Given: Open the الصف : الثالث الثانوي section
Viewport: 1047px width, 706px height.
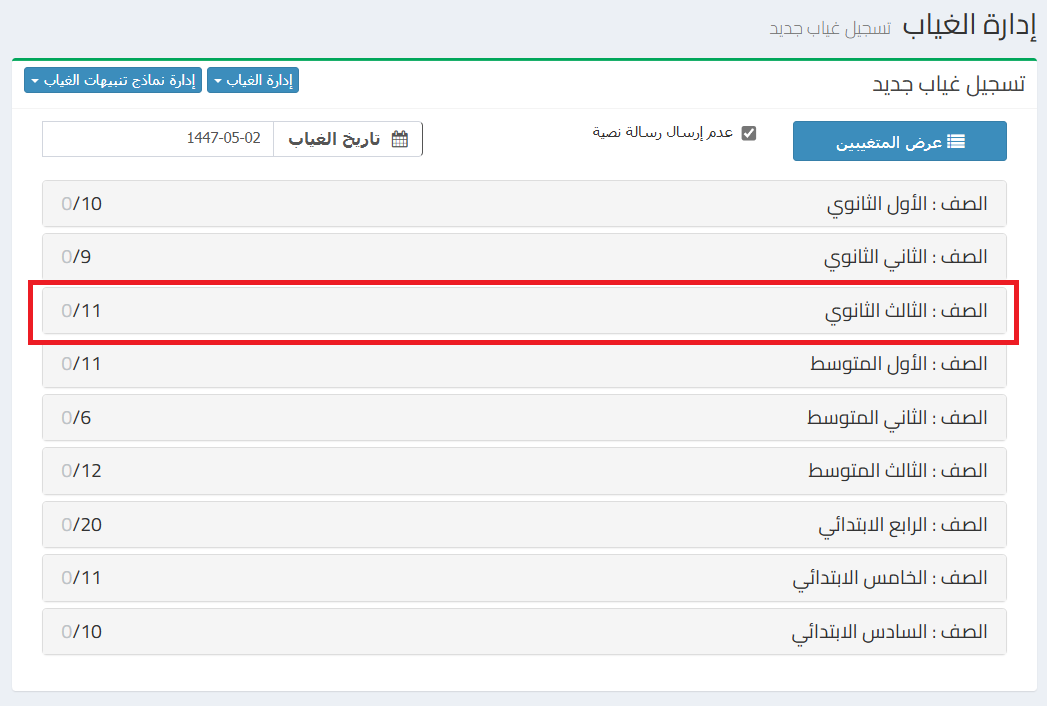Looking at the screenshot, I should tap(906, 311).
